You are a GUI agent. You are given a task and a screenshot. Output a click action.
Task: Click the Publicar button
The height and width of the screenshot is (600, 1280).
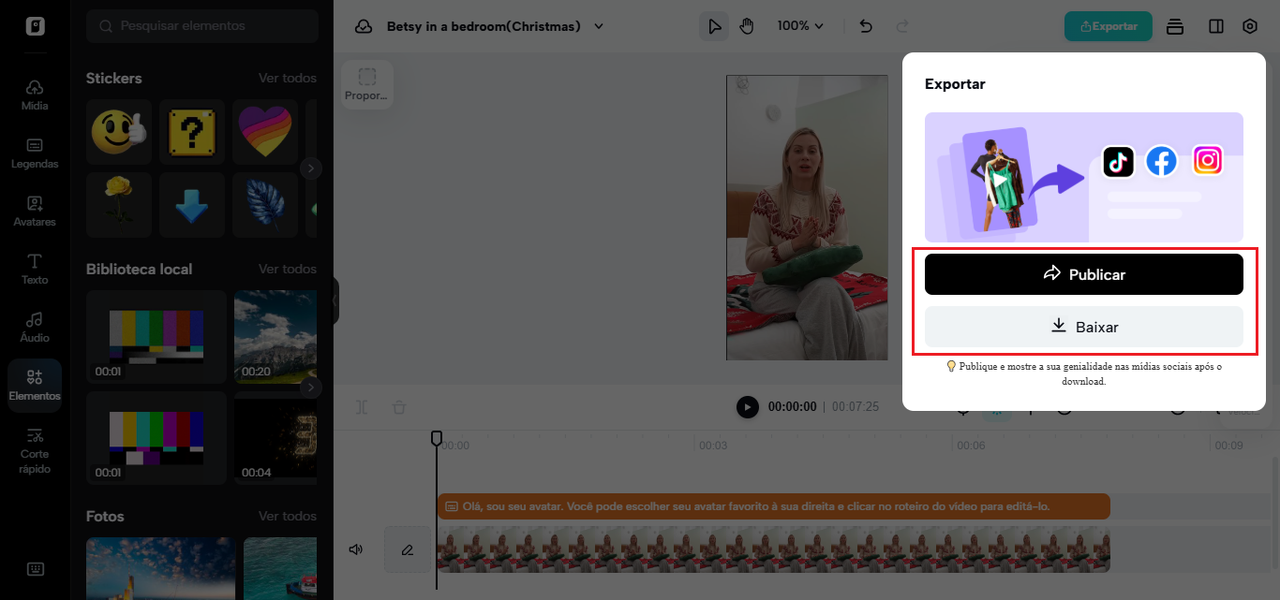(x=1083, y=274)
